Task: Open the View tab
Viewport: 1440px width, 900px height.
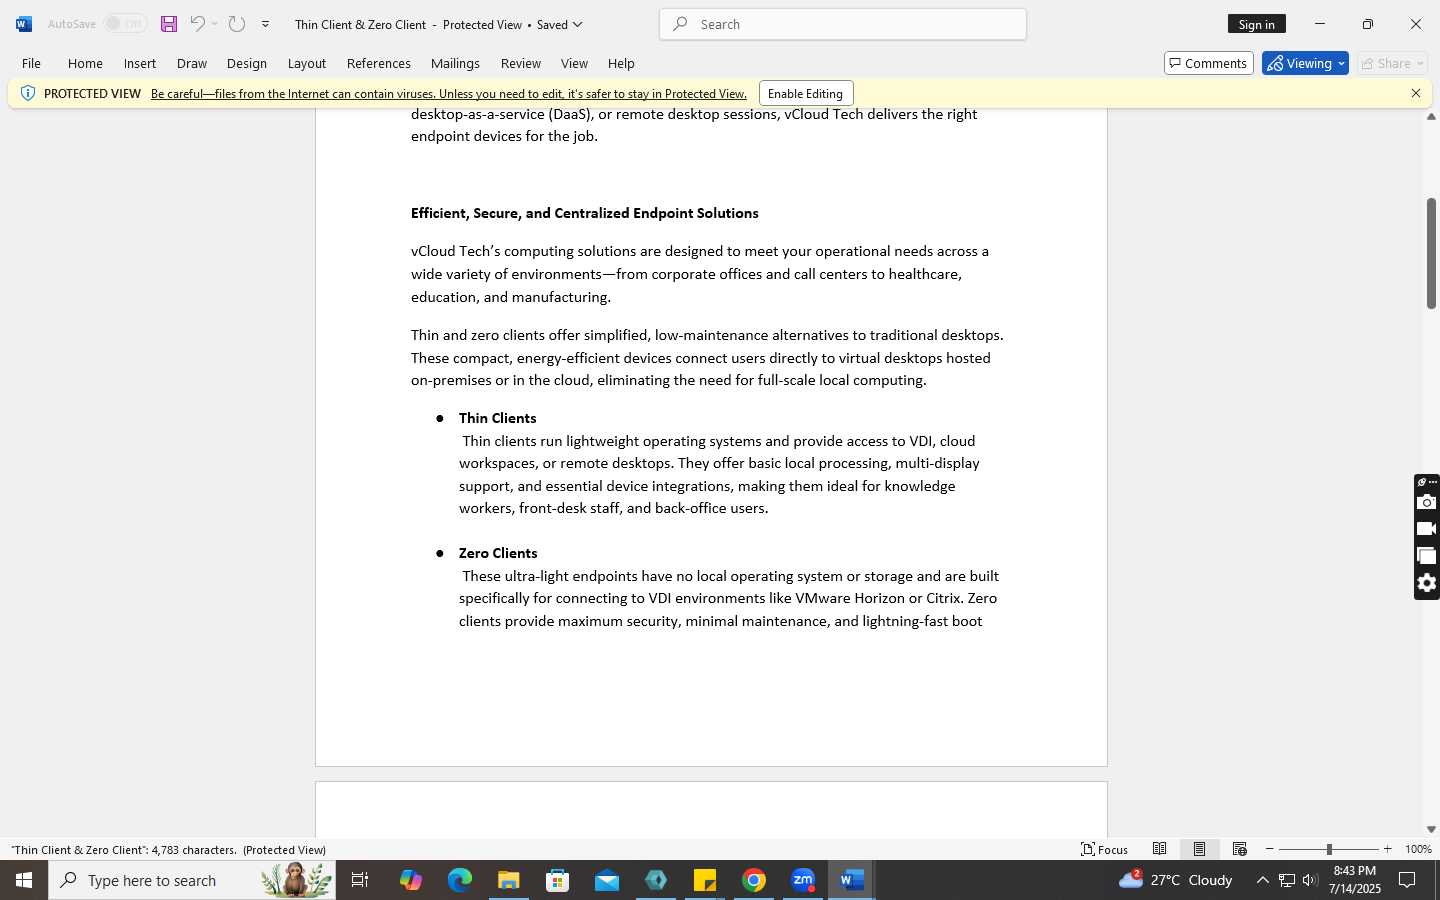Action: [x=574, y=63]
